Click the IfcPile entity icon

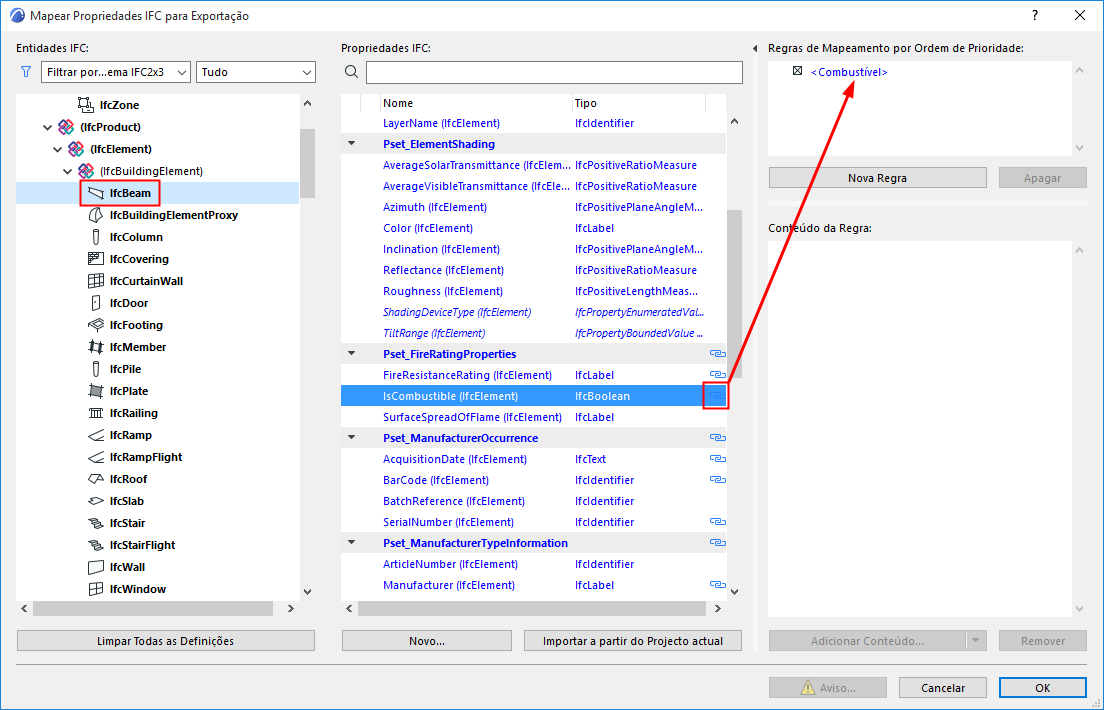click(x=96, y=369)
